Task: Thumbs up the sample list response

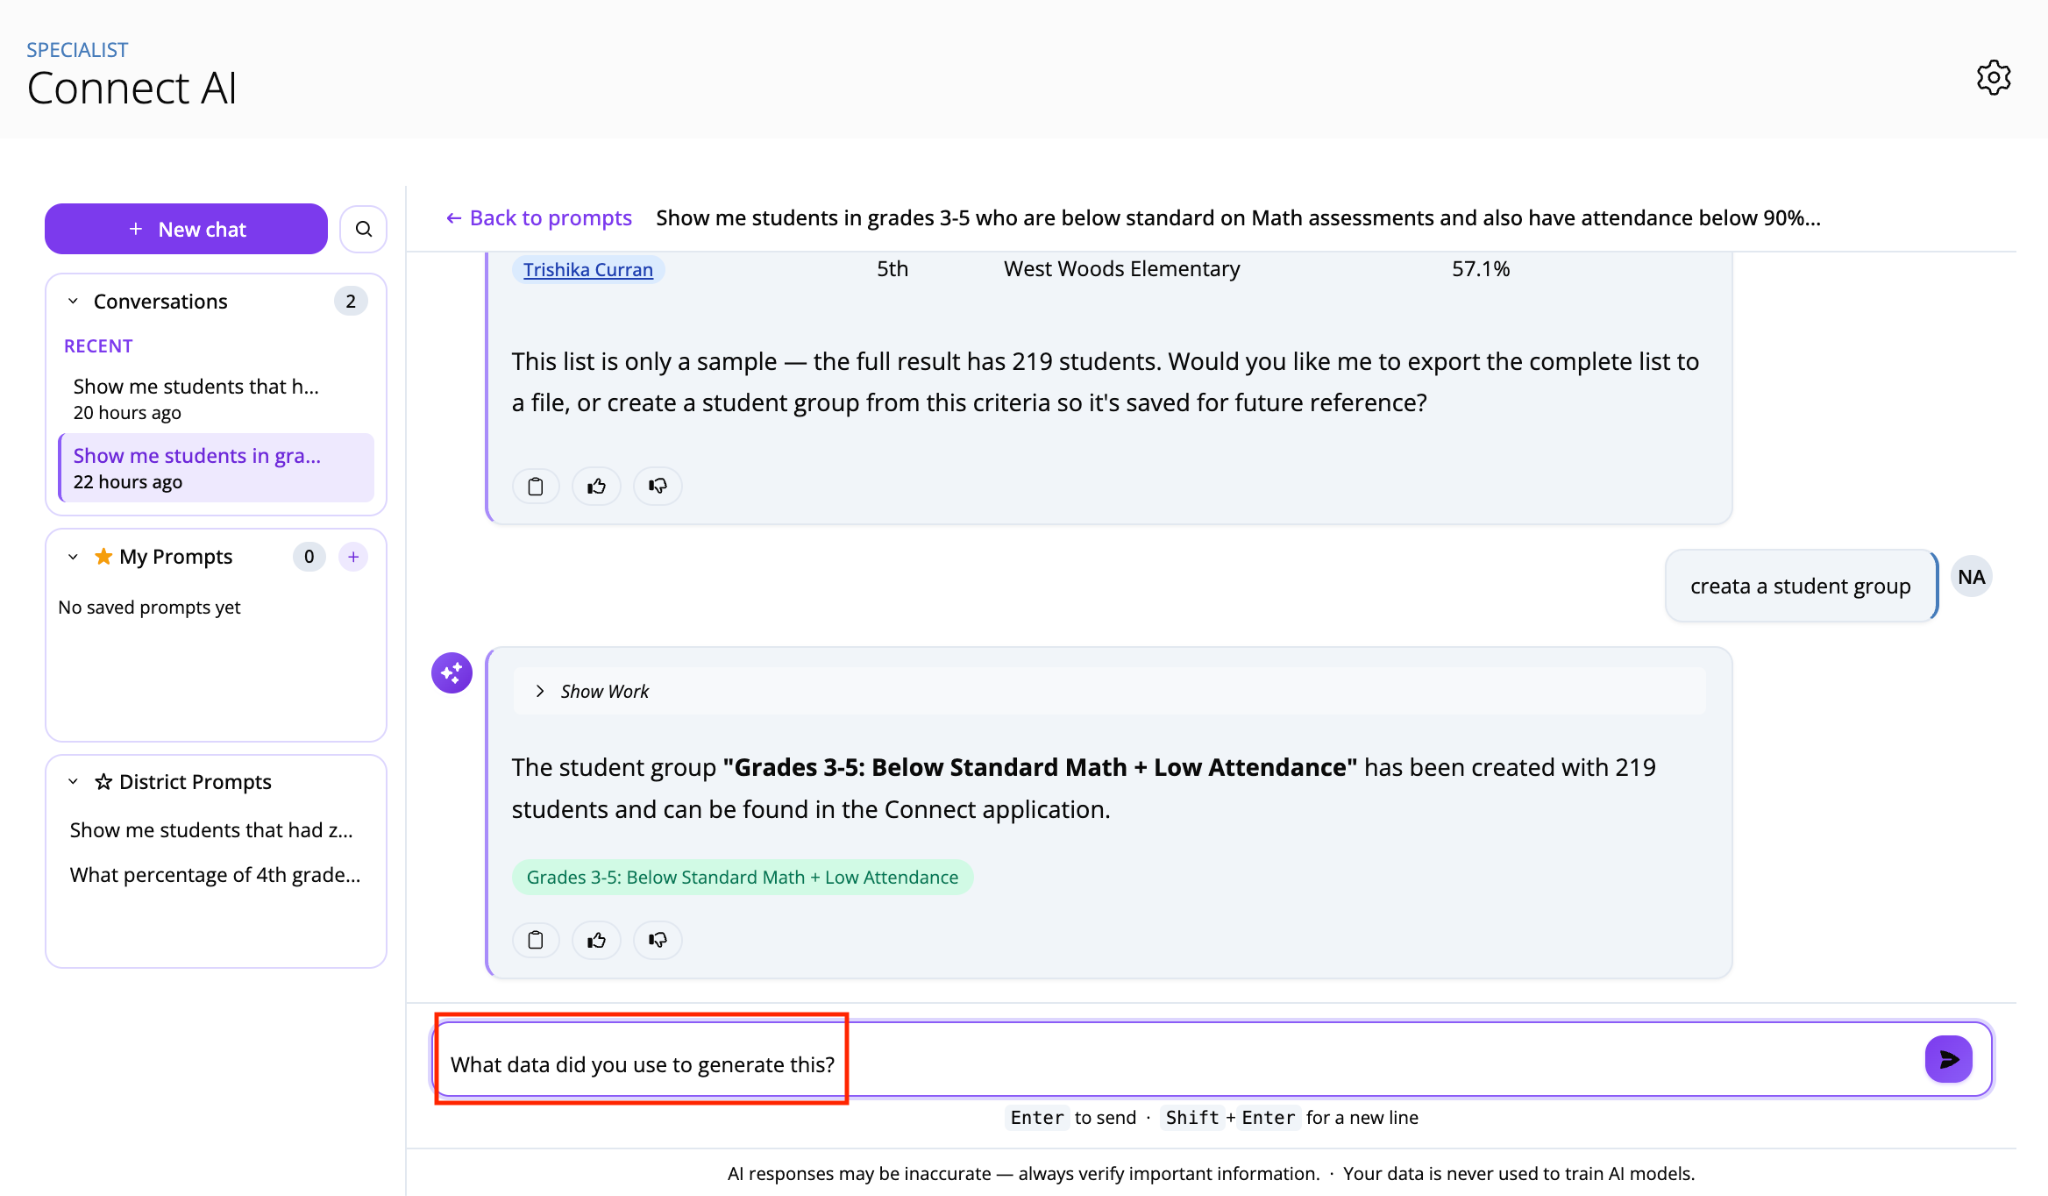Action: coord(597,486)
